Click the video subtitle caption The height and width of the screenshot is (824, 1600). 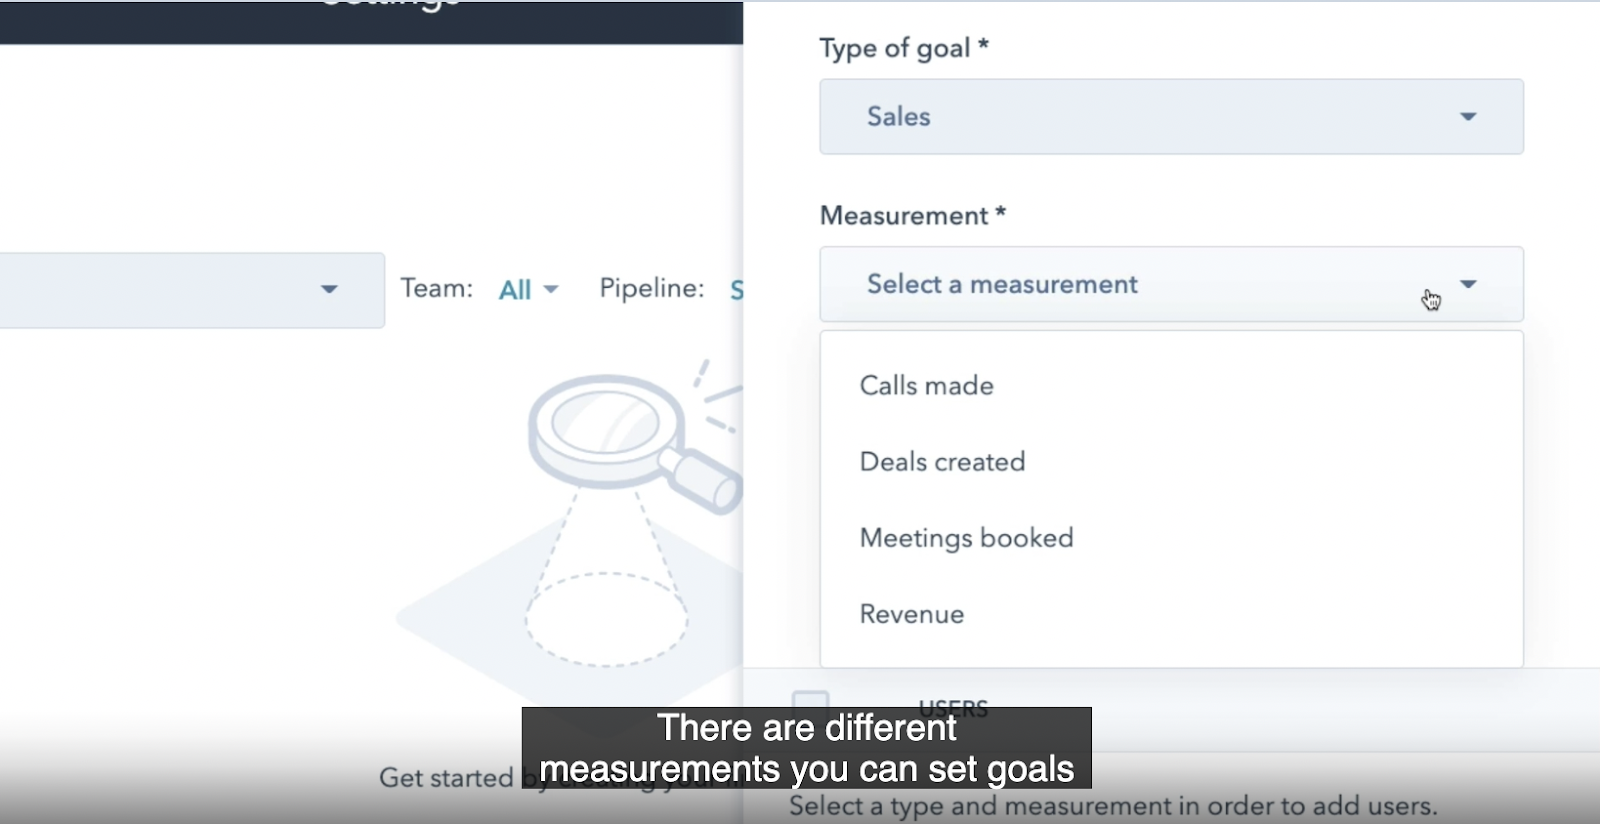tap(806, 748)
